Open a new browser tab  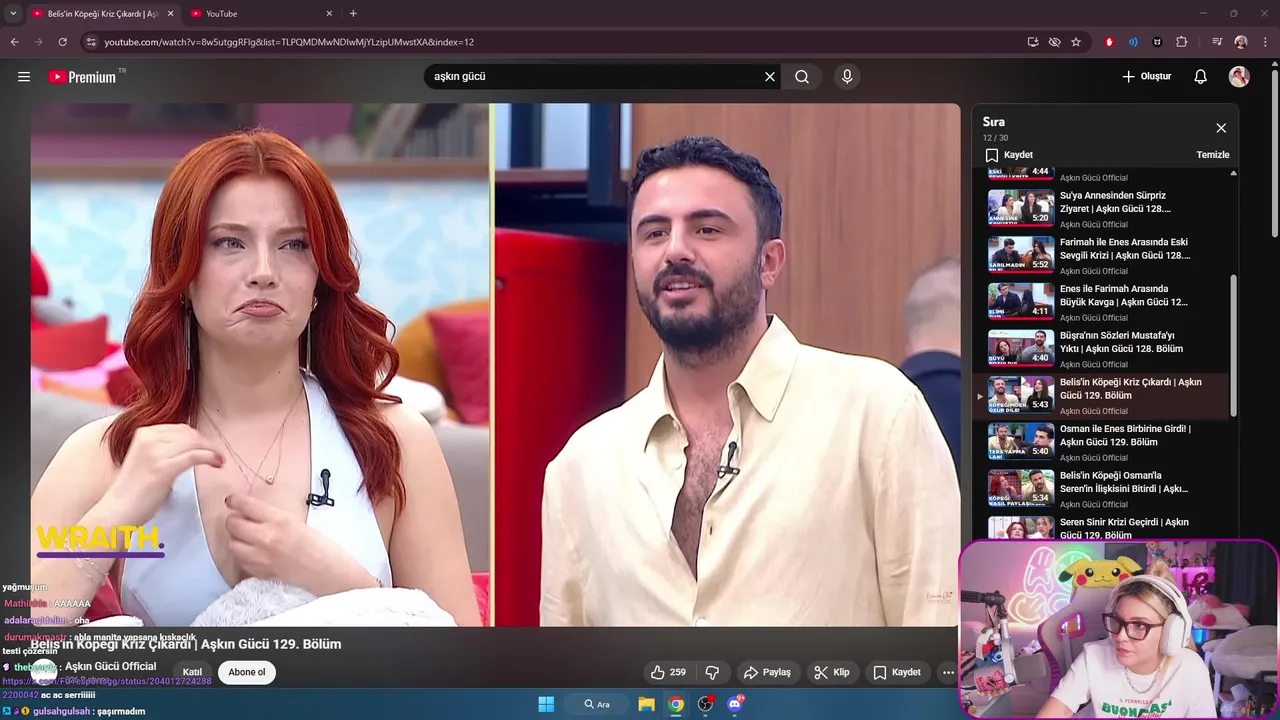point(353,14)
